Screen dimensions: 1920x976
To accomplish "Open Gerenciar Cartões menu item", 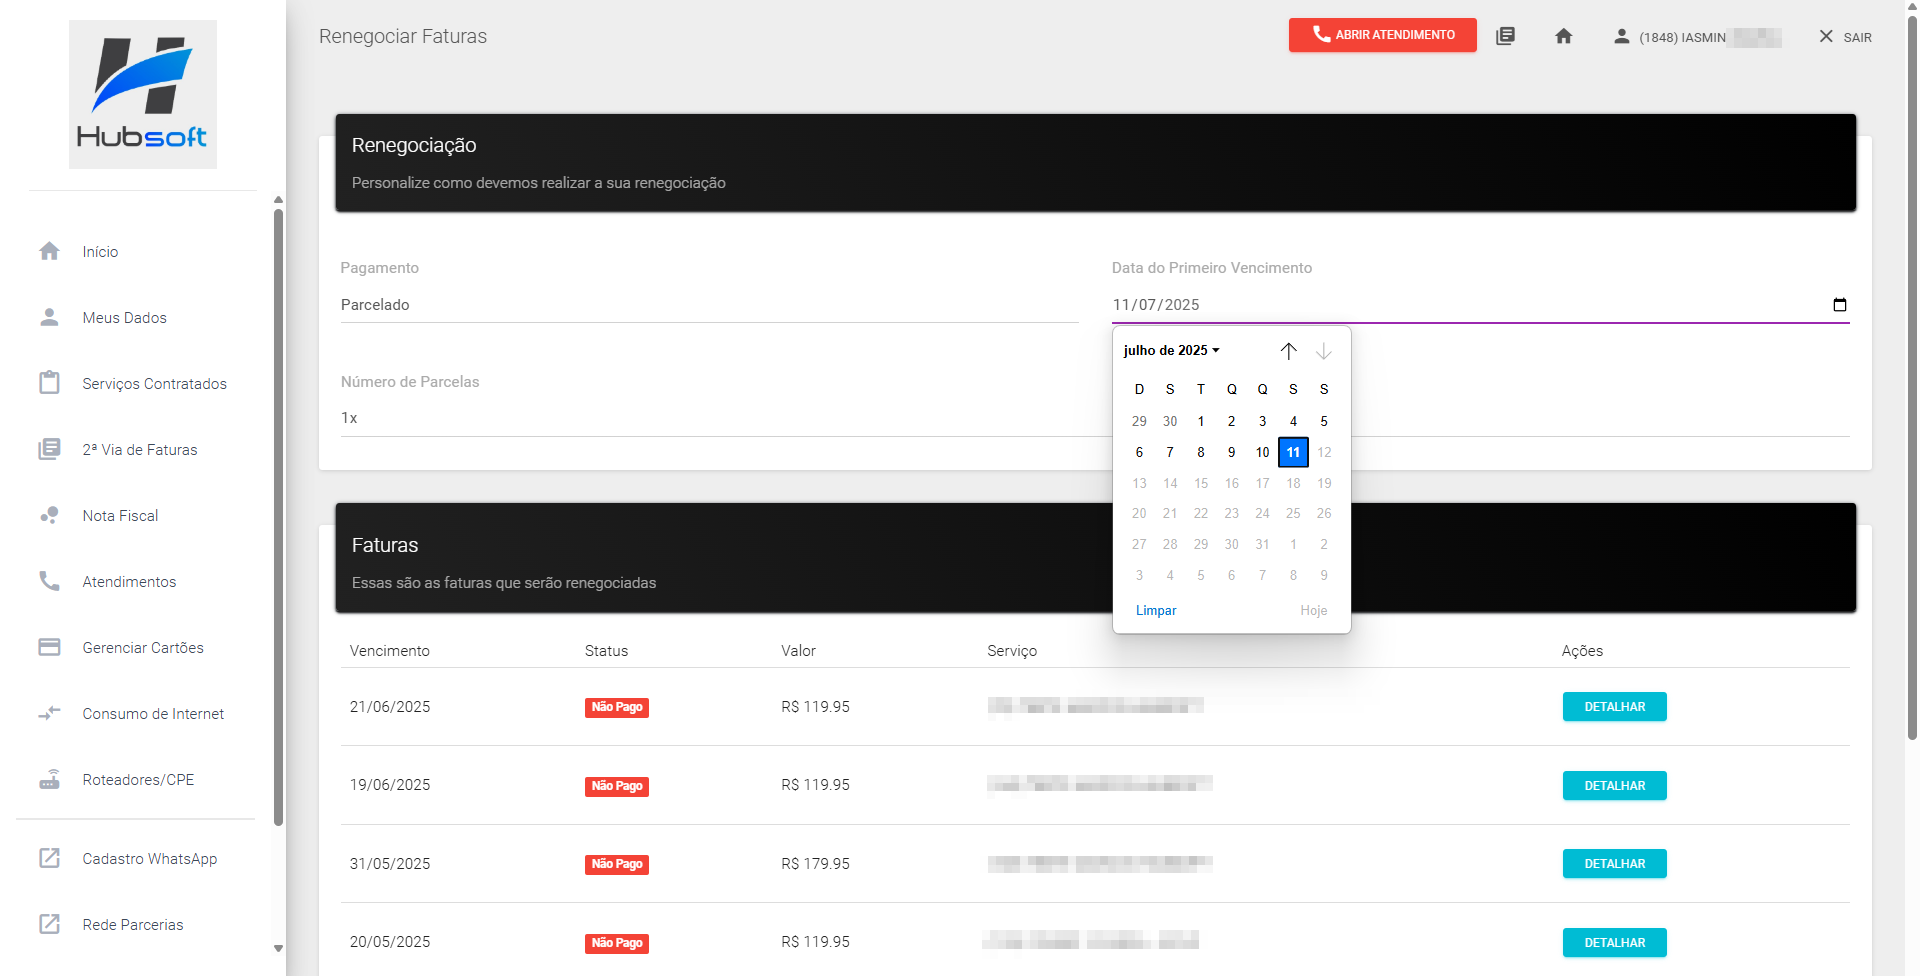I will point(143,648).
